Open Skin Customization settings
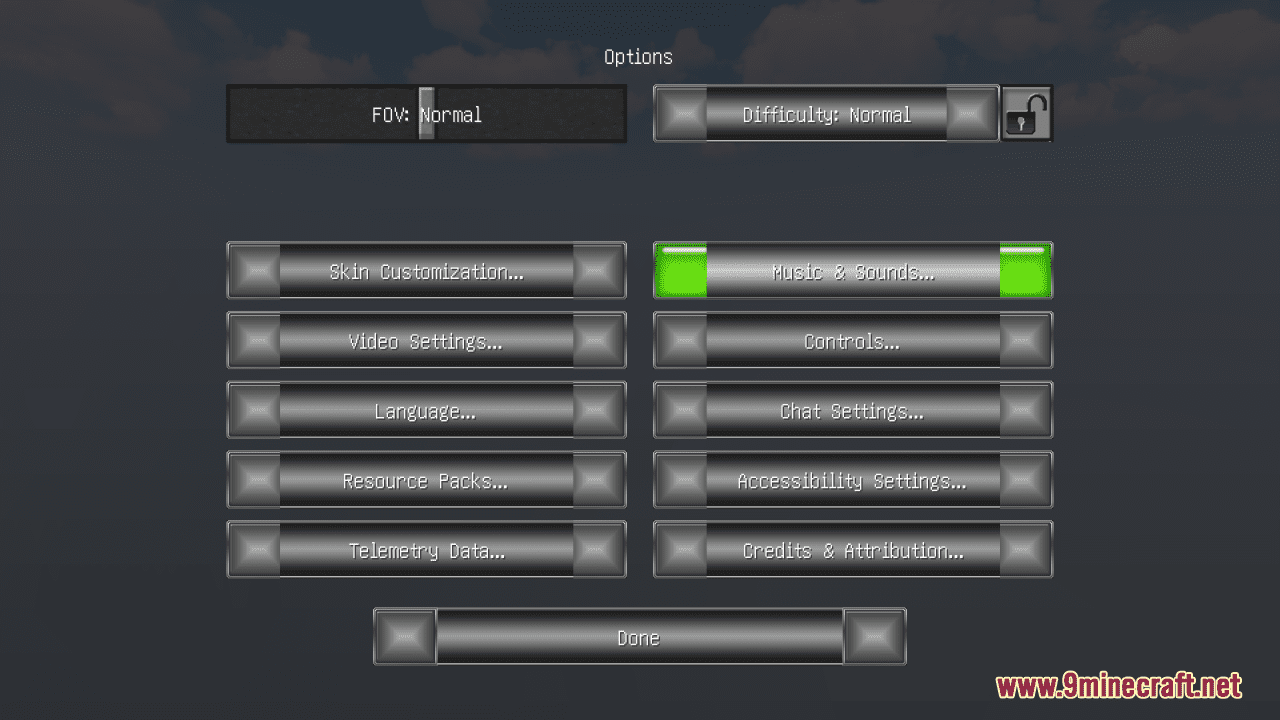1280x720 pixels. (x=426, y=270)
